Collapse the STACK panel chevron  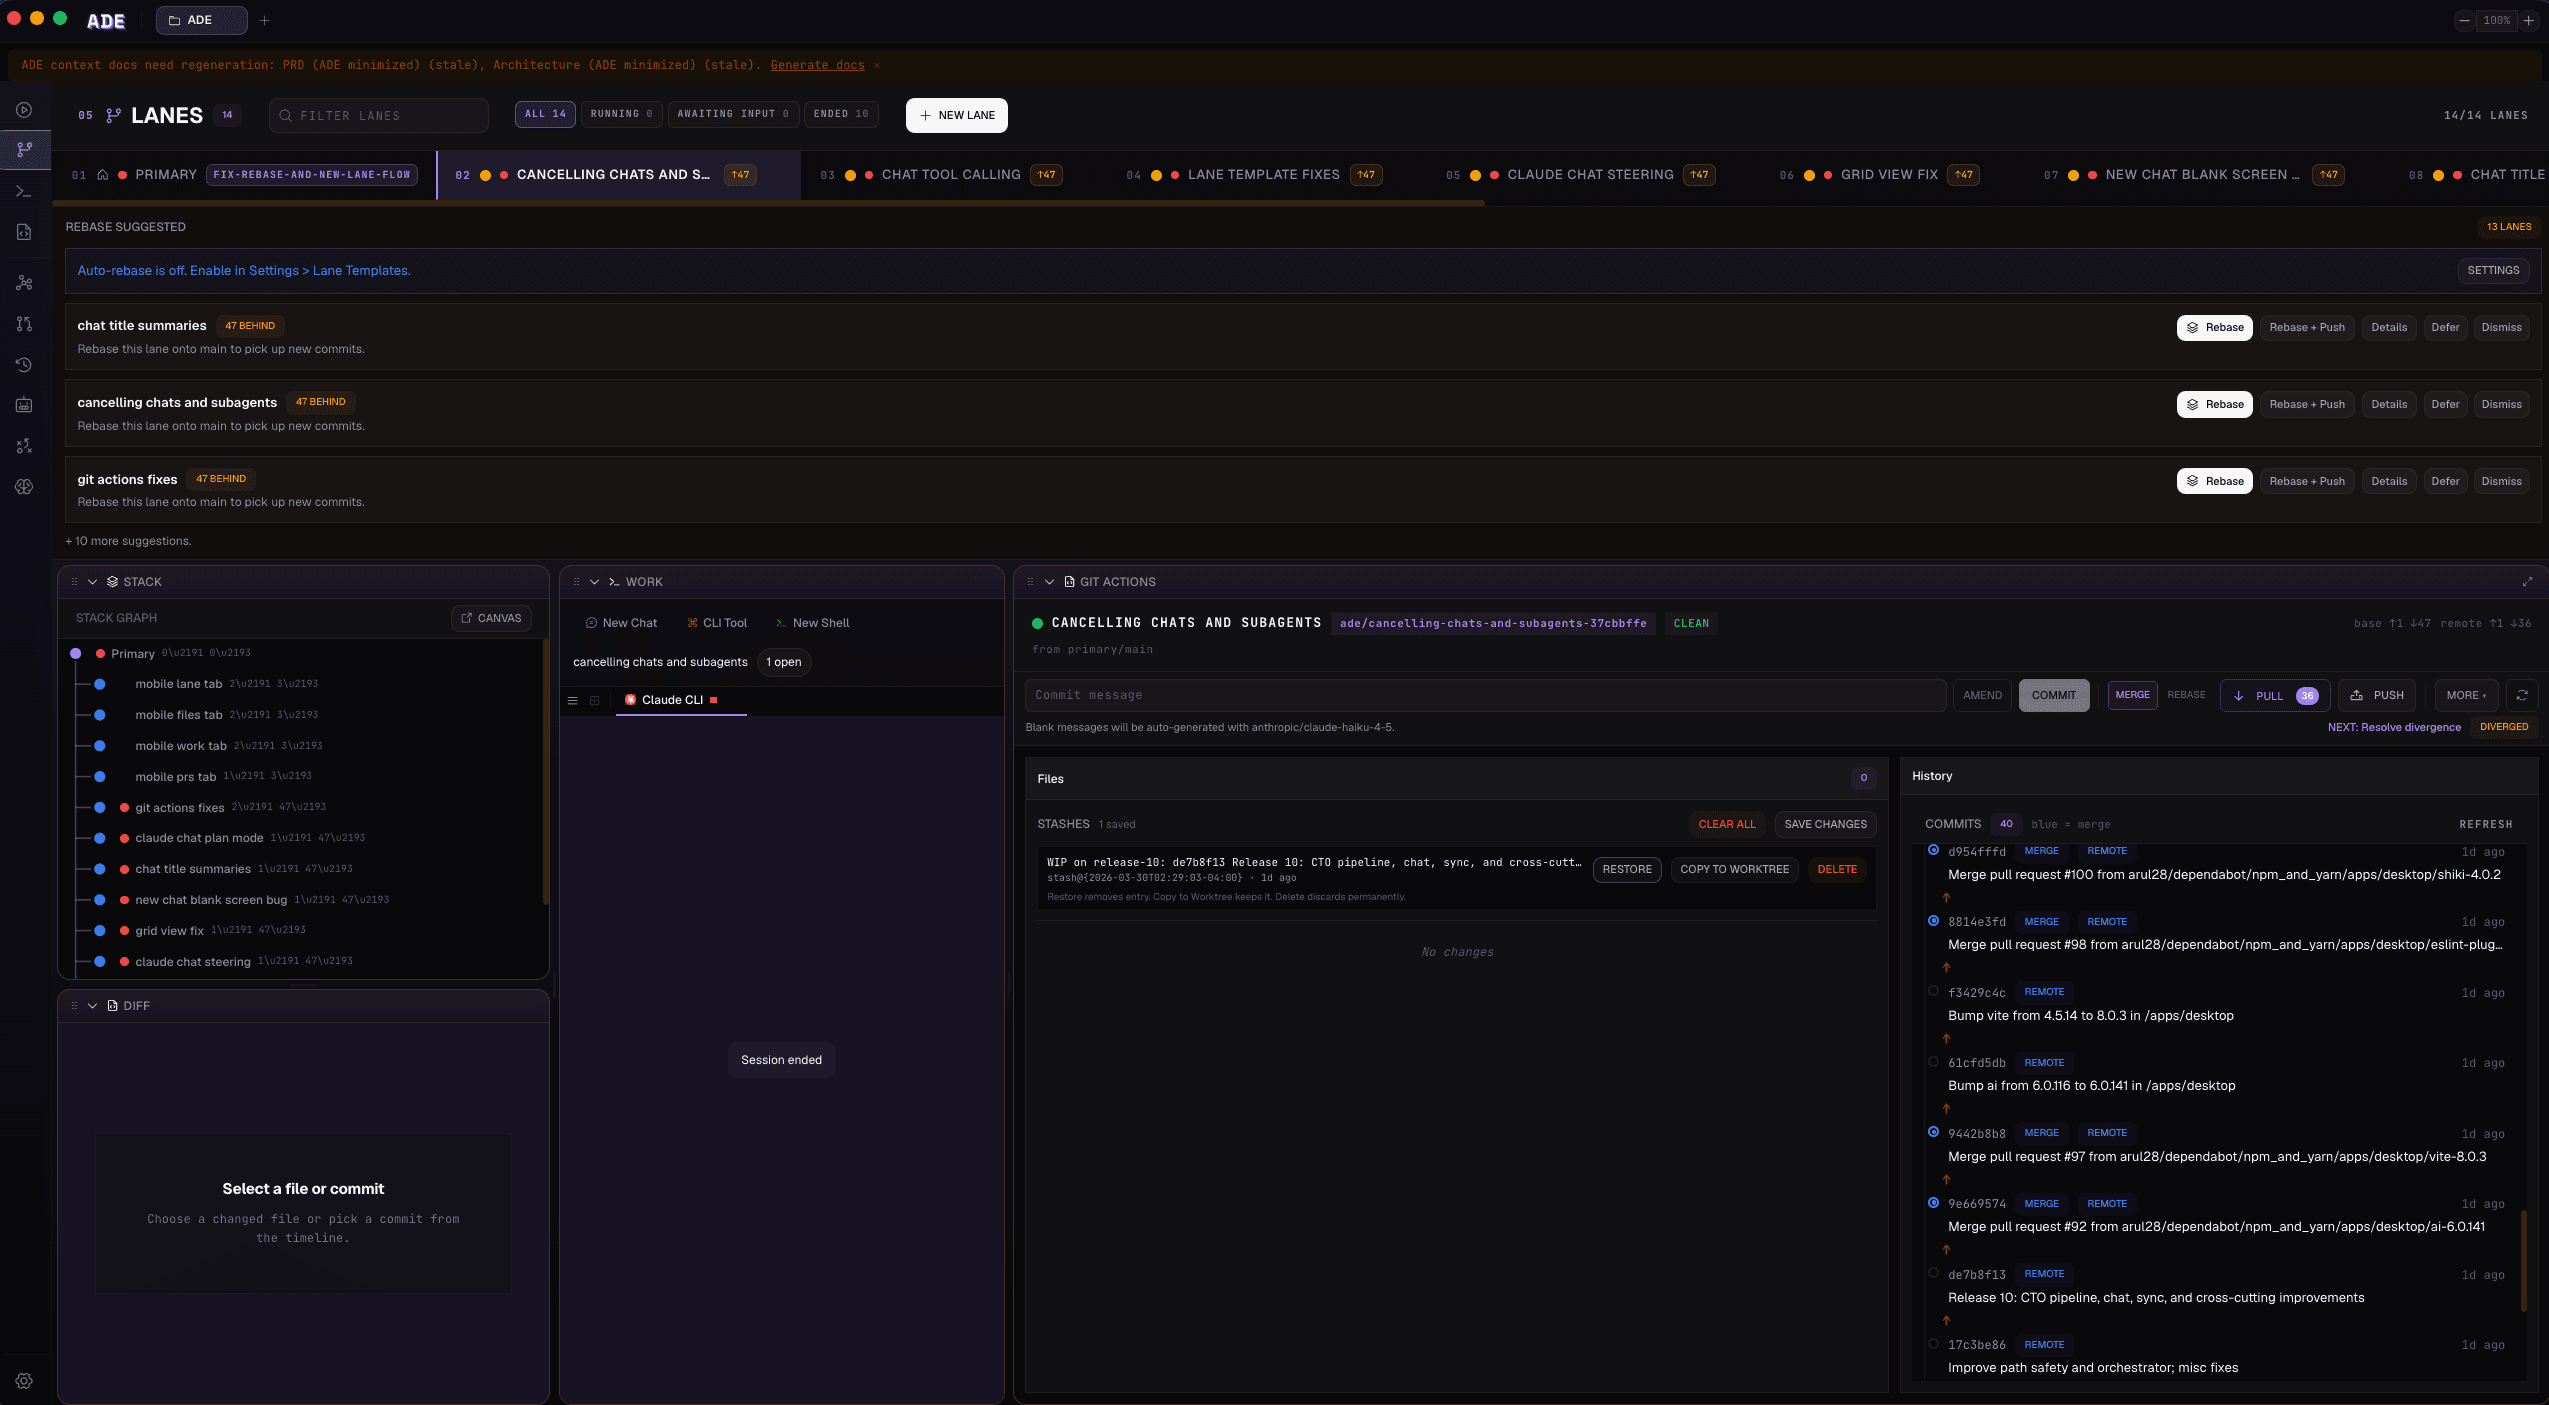[92, 582]
